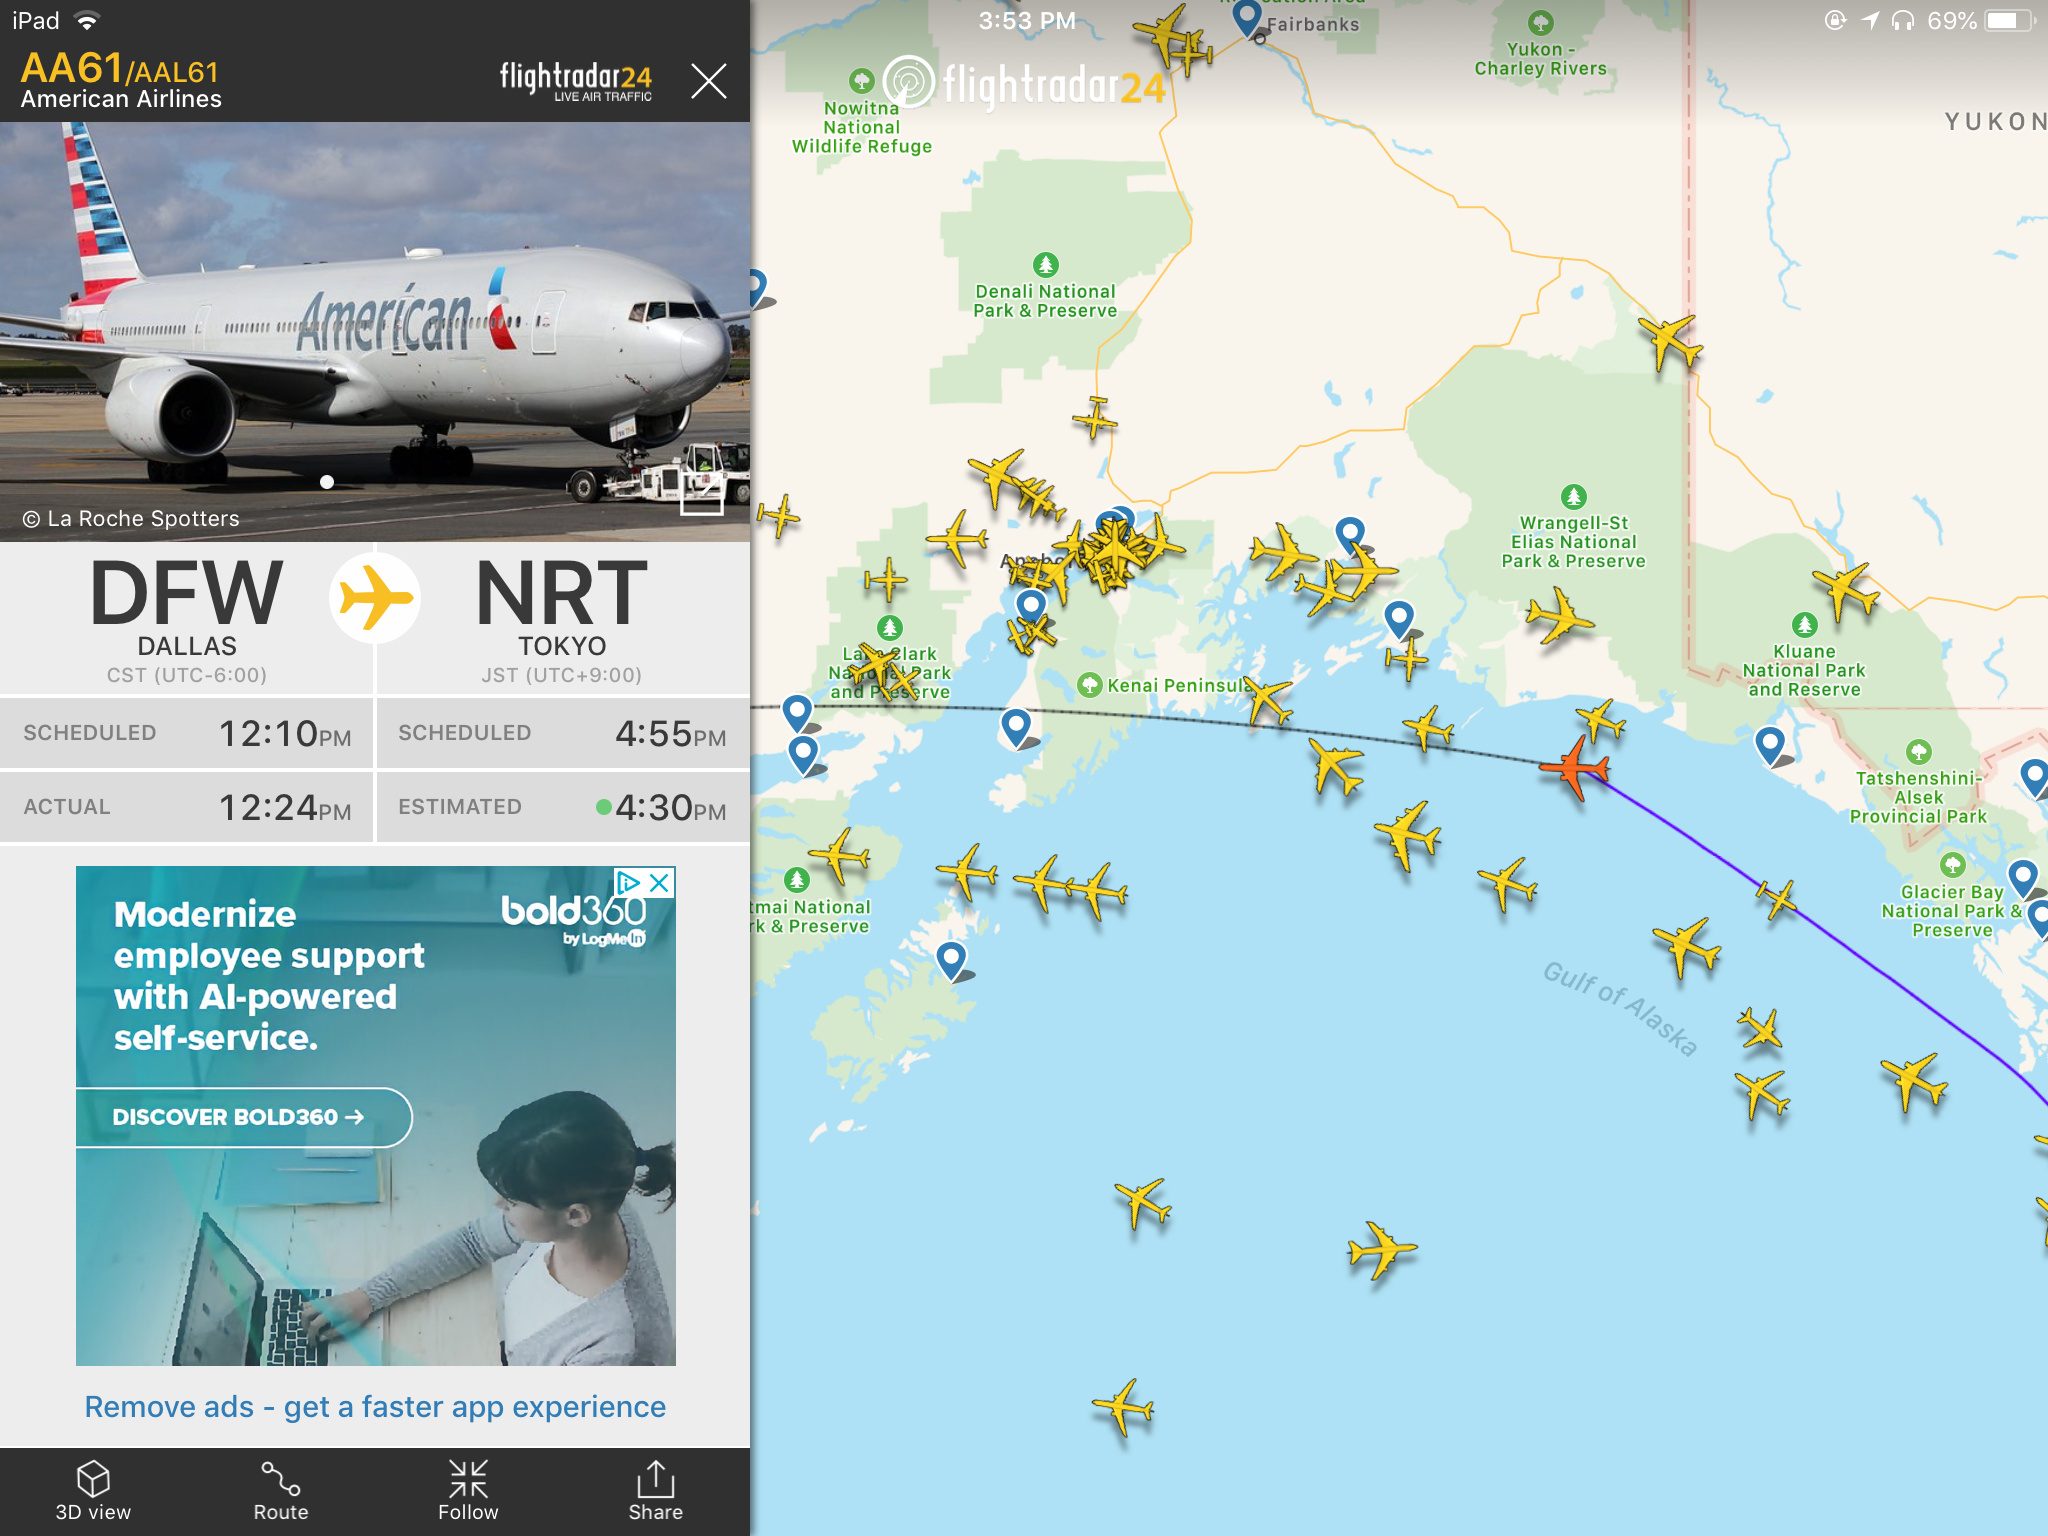Open the 3D view
The height and width of the screenshot is (1536, 2048).
(x=93, y=1490)
